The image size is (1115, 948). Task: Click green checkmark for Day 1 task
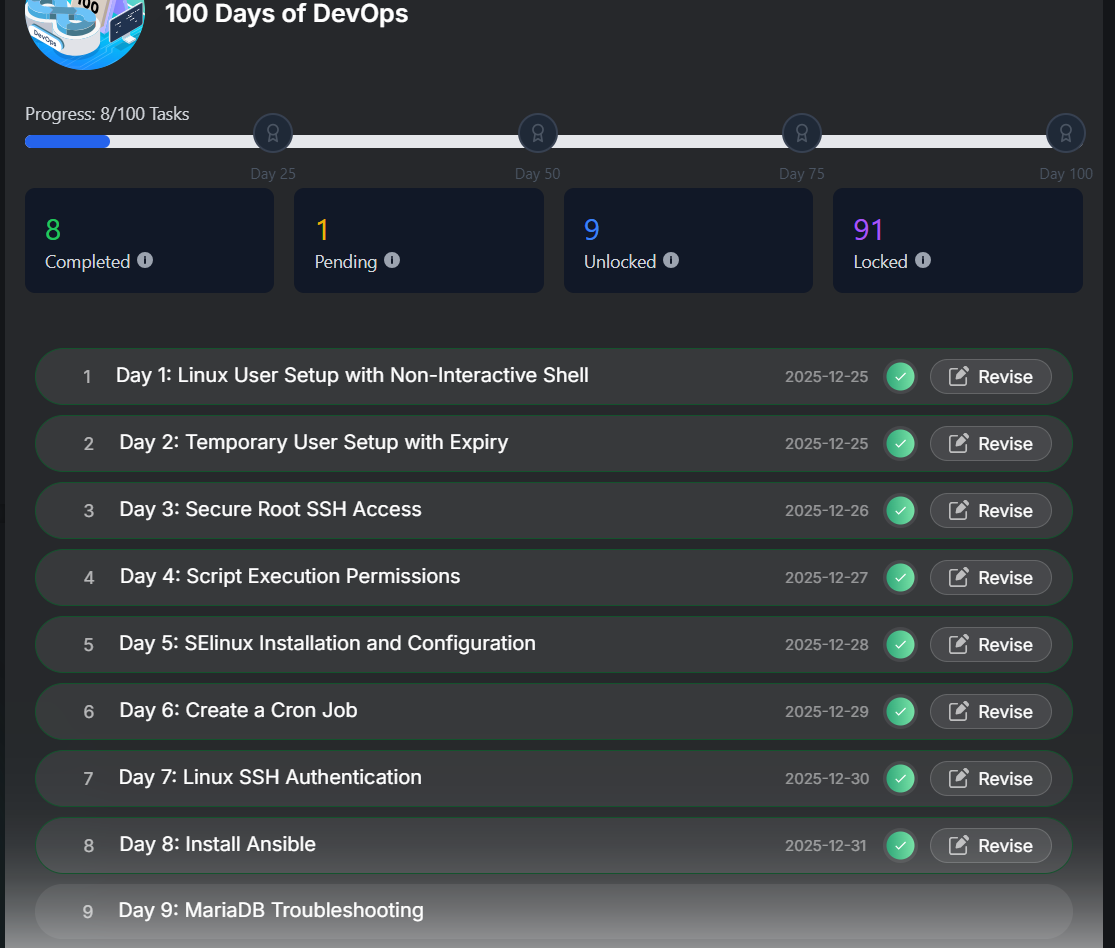[901, 377]
